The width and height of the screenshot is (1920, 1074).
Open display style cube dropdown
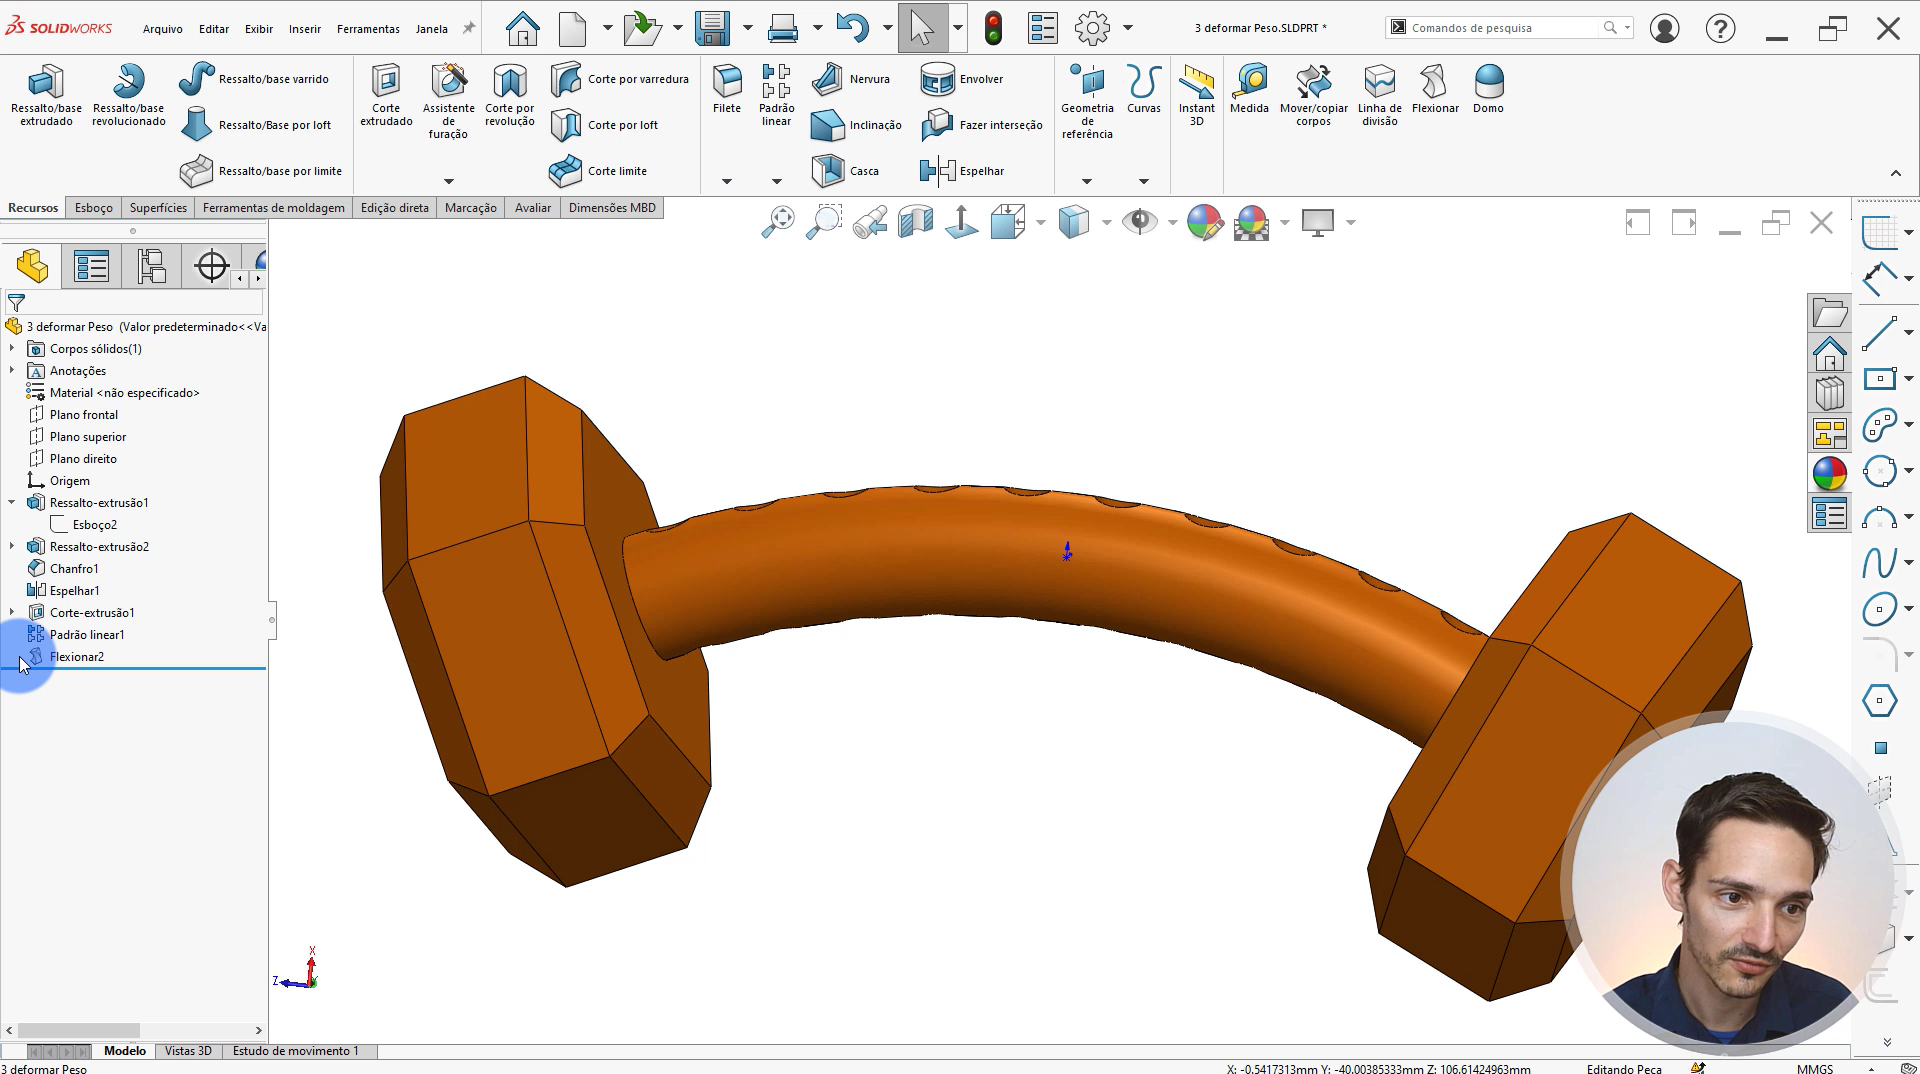pos(1106,222)
